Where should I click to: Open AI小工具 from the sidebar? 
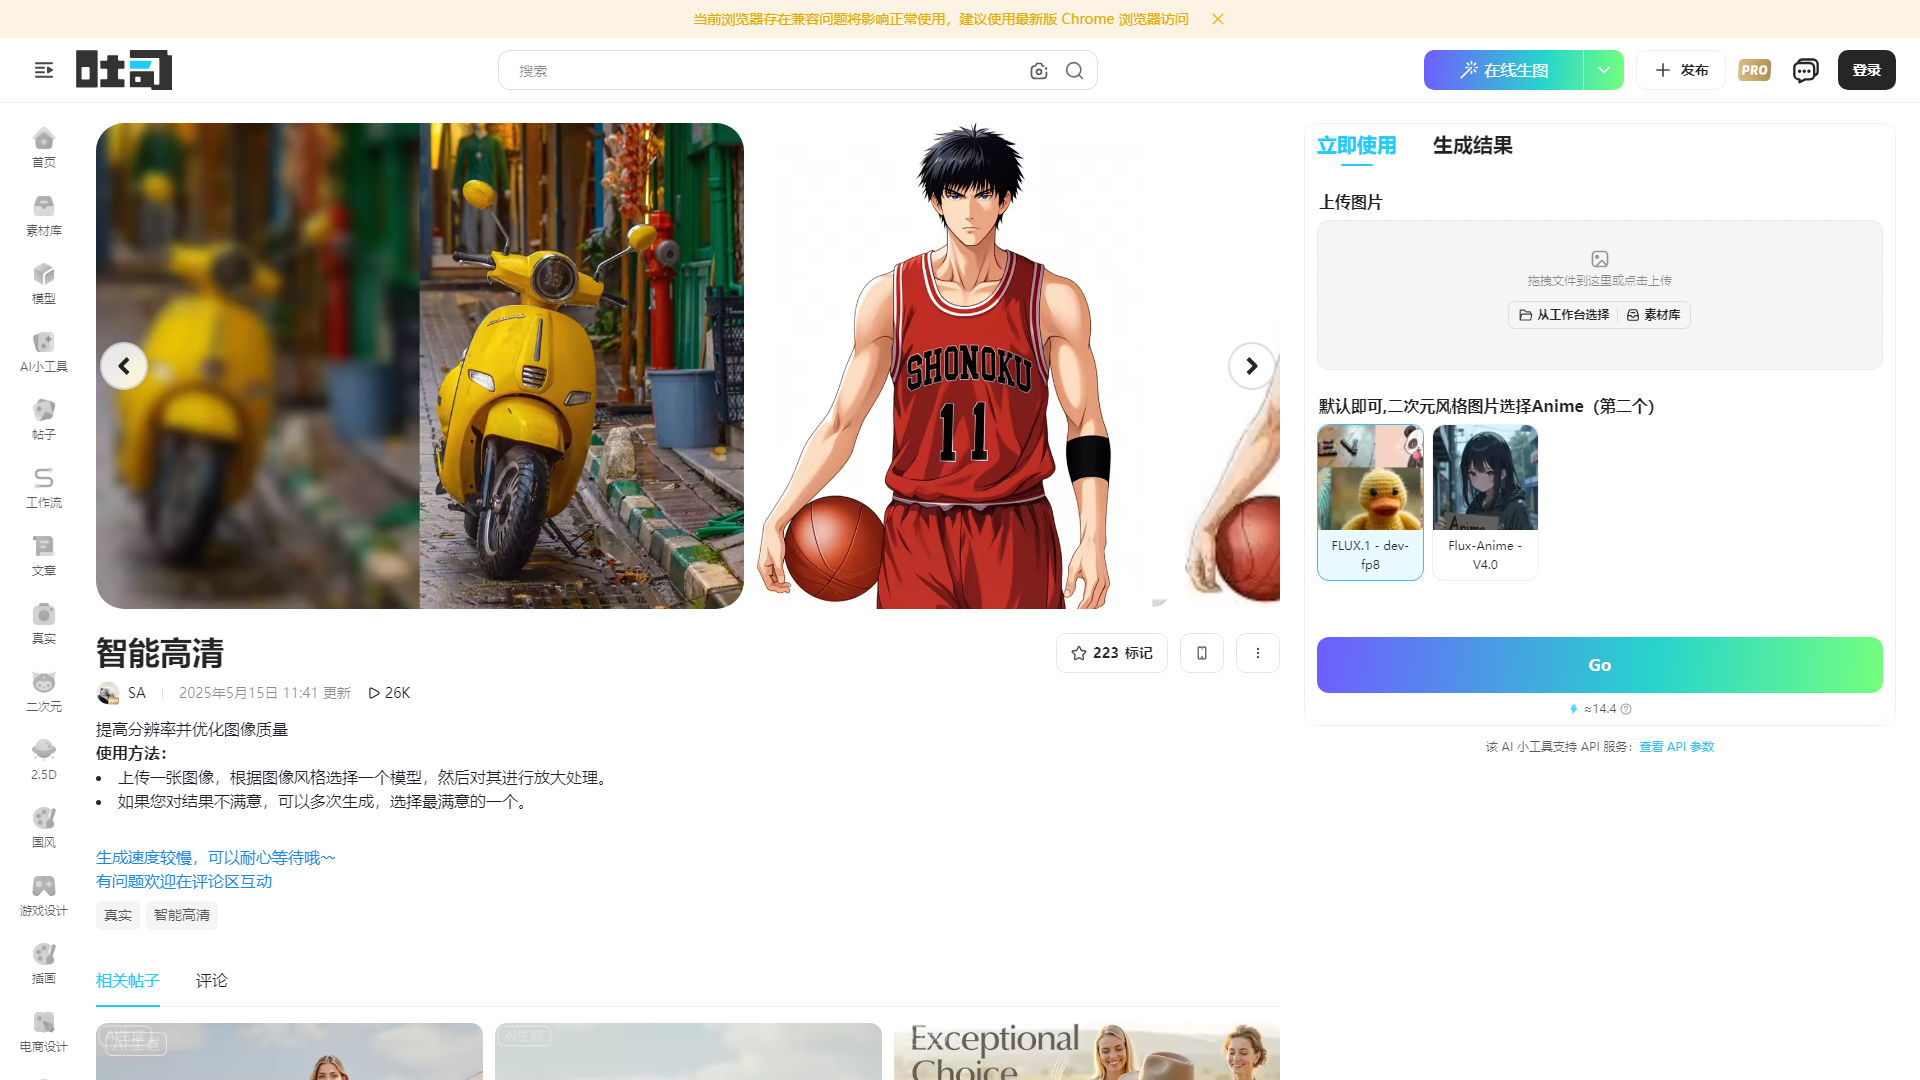[43, 351]
